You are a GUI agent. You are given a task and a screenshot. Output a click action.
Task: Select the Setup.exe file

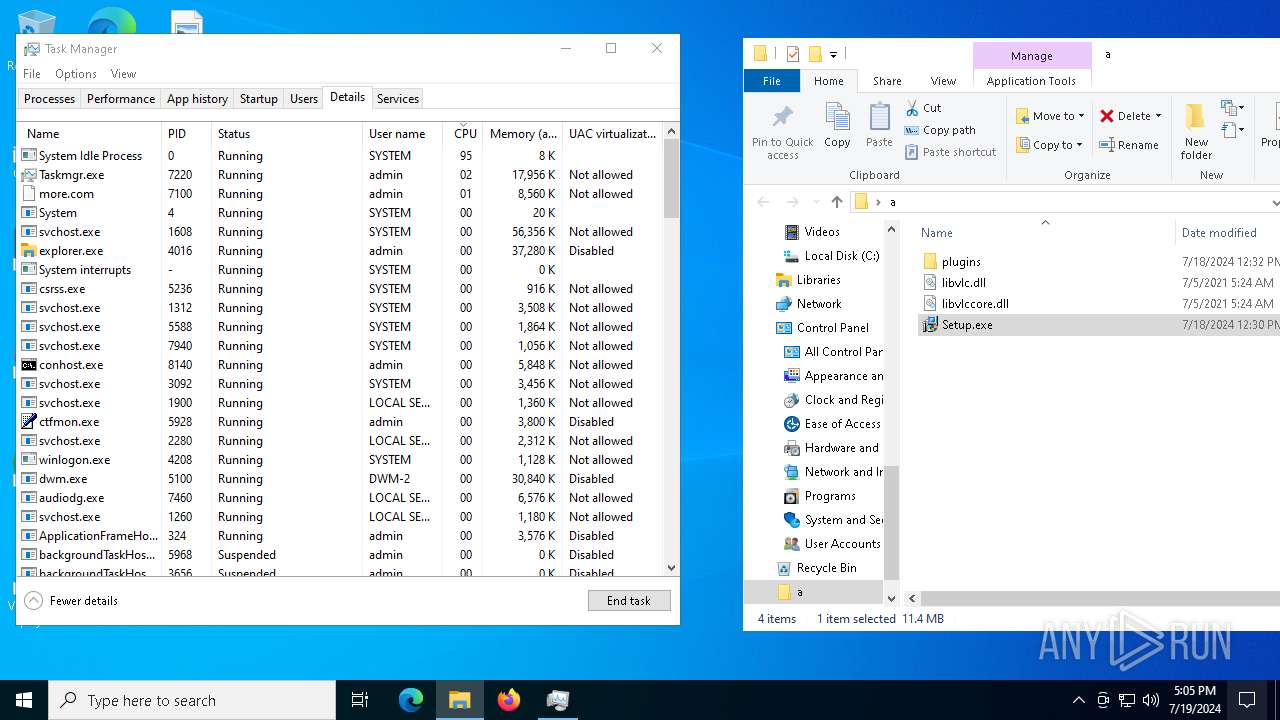pyautogui.click(x=1098, y=325)
